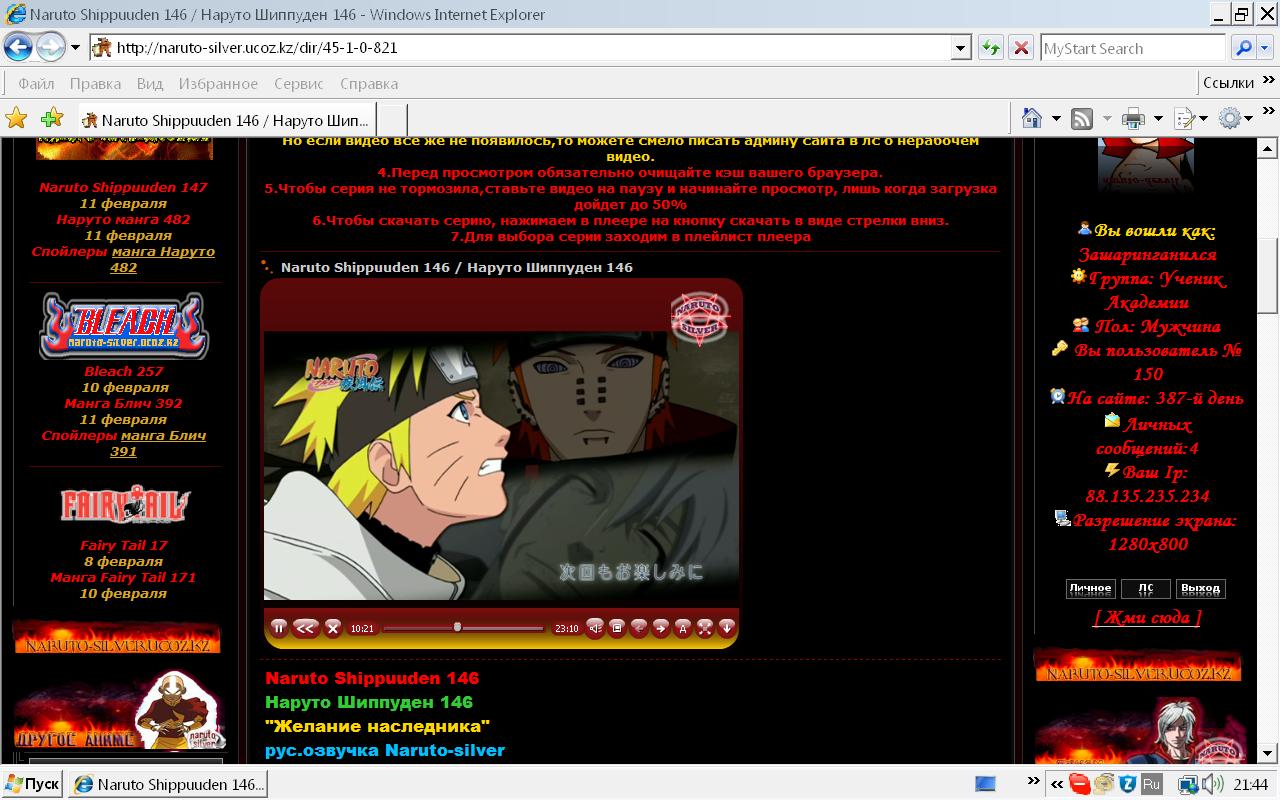Stop playback with the X player button
1280x800 pixels.
333,627
